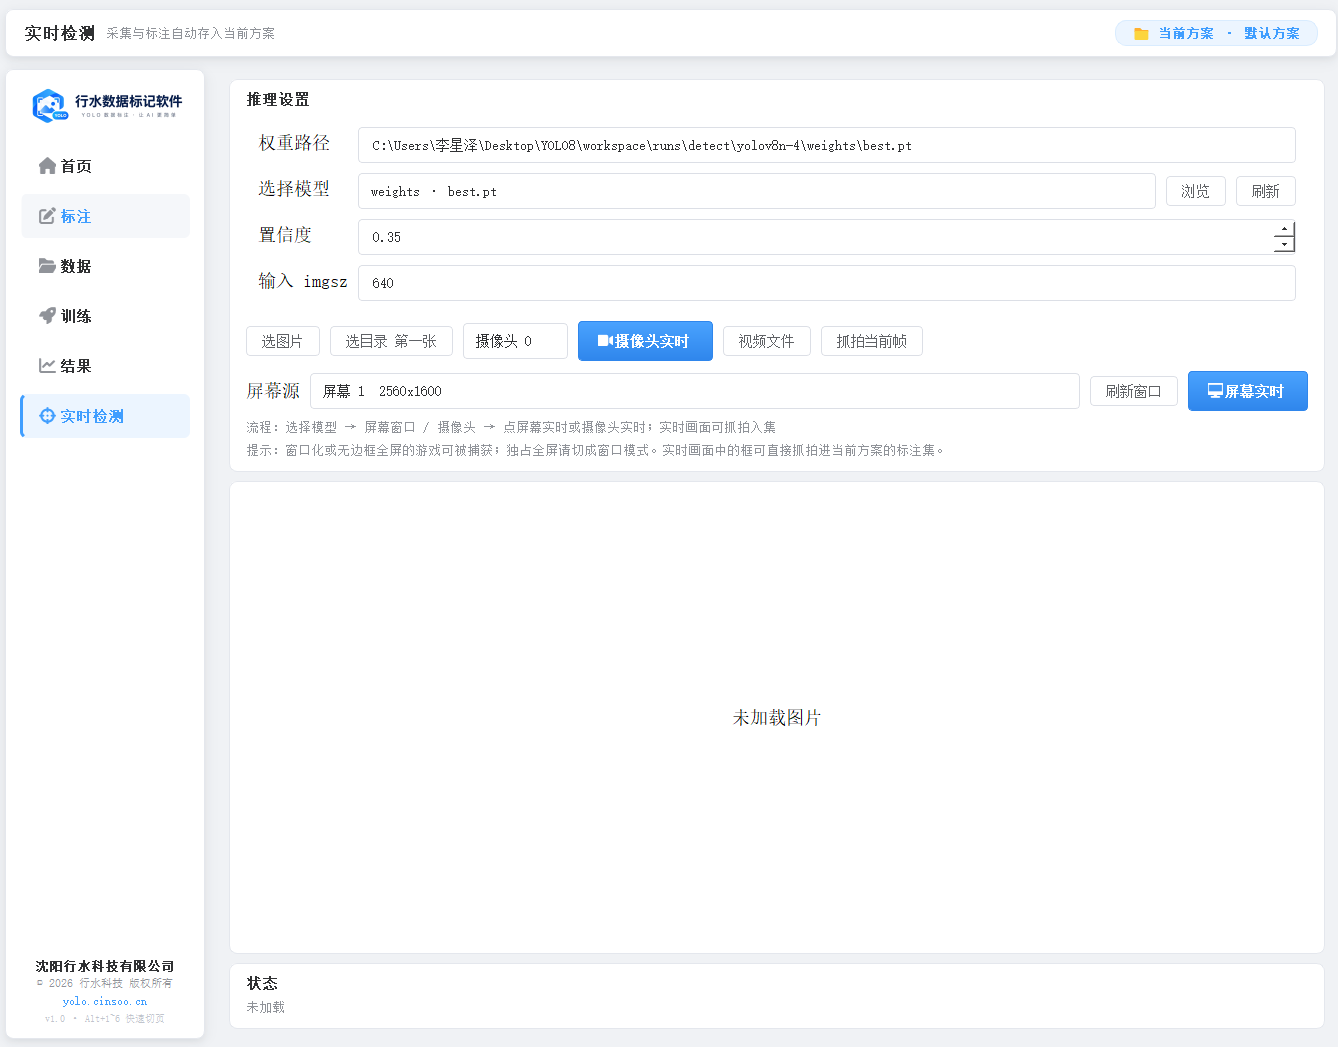This screenshot has width=1338, height=1047.
Task: Open the yolo.cinsoo.cn link
Action: click(105, 1001)
